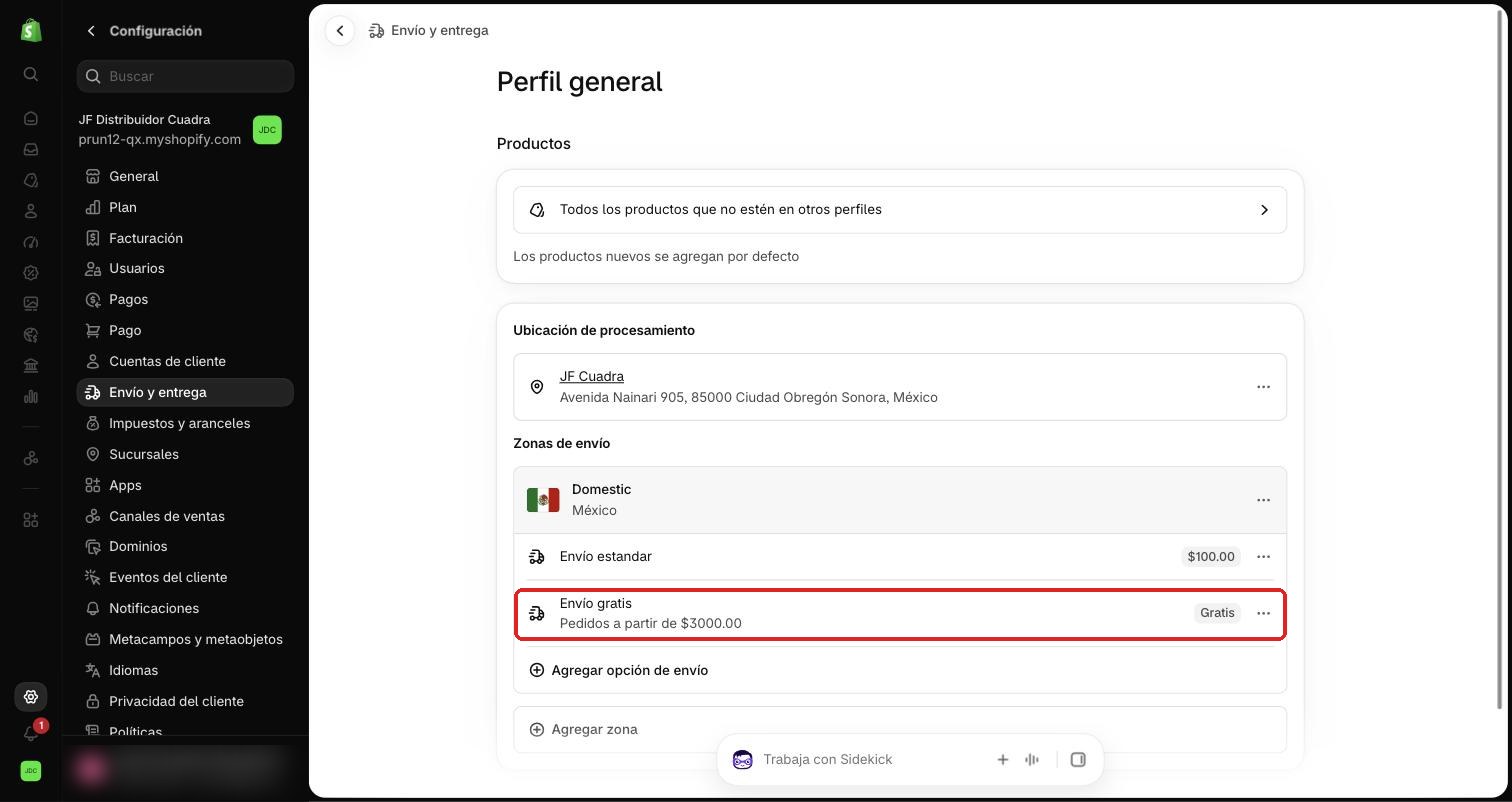1512x802 pixels.
Task: Open the three-dot menu for Envío gratis
Action: click(1263, 613)
